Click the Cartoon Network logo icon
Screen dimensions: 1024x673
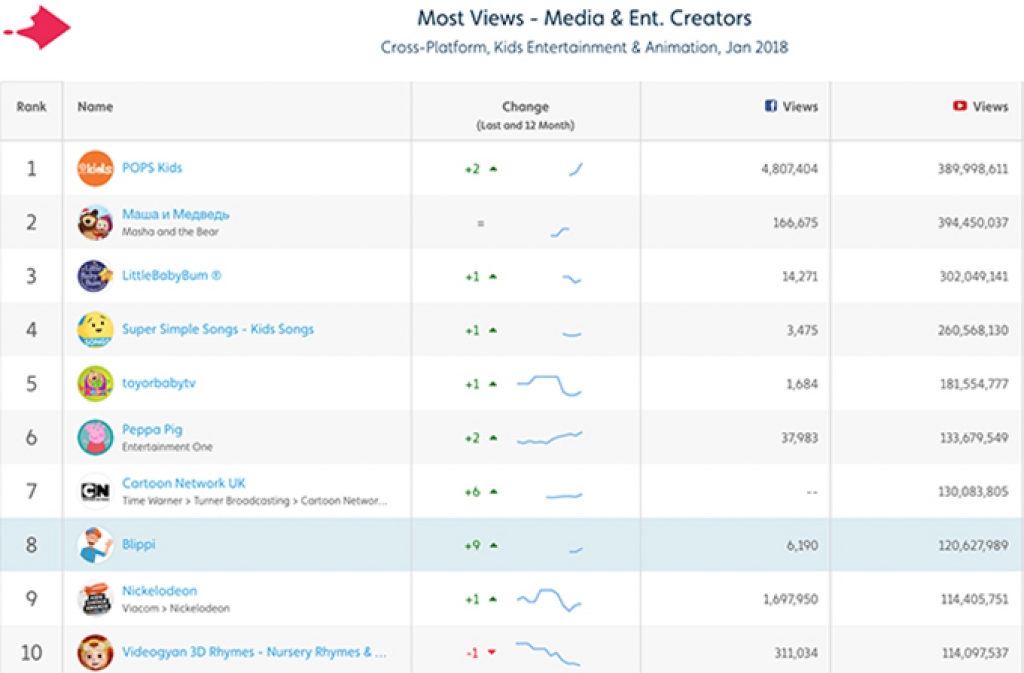point(95,491)
